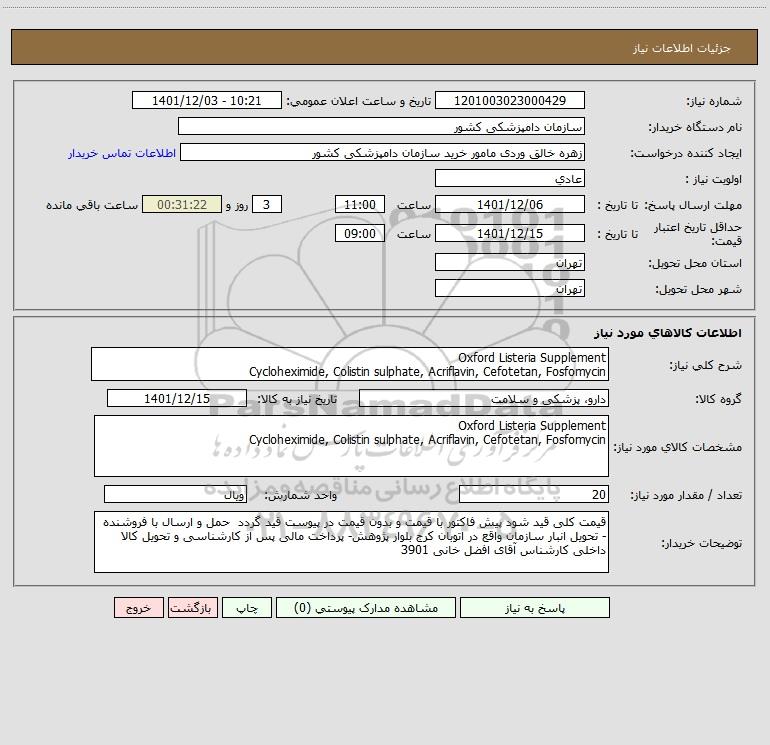Screen dimensions: 770x745
Task: Click the label 'توضیحات خریدار:'
Action: tap(702, 544)
